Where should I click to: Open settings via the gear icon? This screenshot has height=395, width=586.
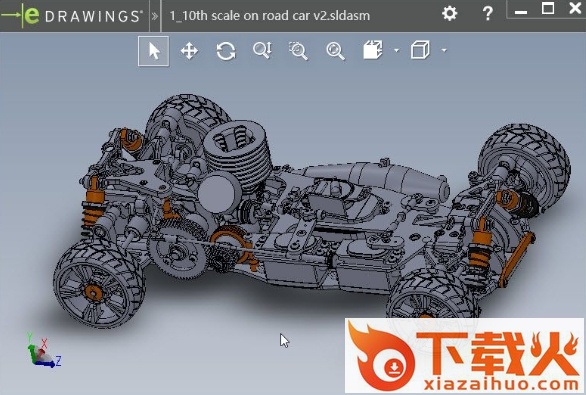click(449, 14)
